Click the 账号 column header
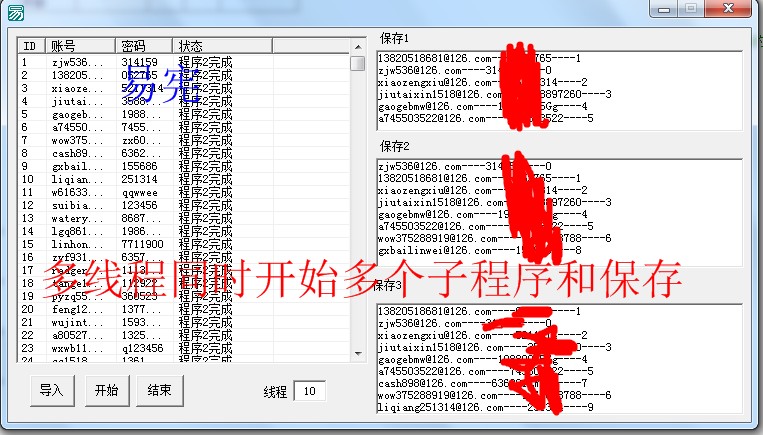Screen dimensions: 763x435 [x=80, y=46]
